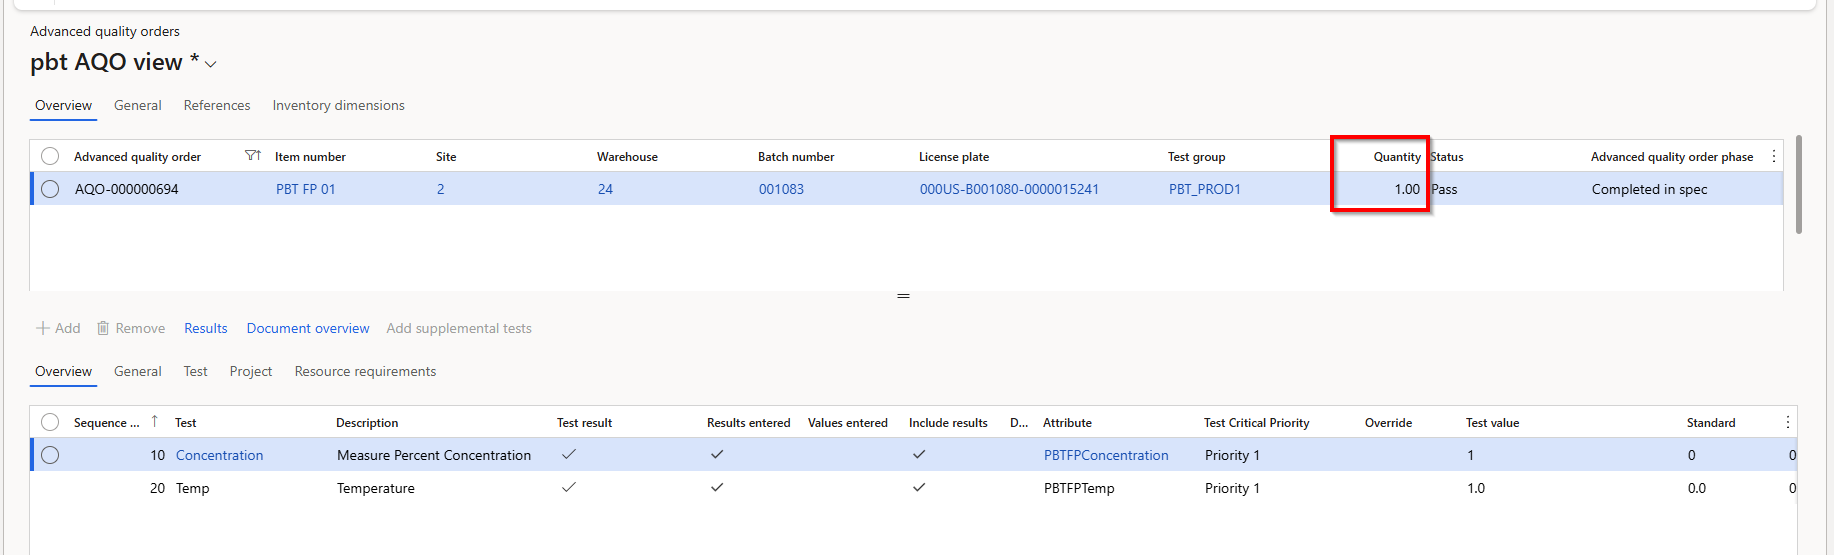Switch to the Inventory dimensions tab

coord(338,105)
